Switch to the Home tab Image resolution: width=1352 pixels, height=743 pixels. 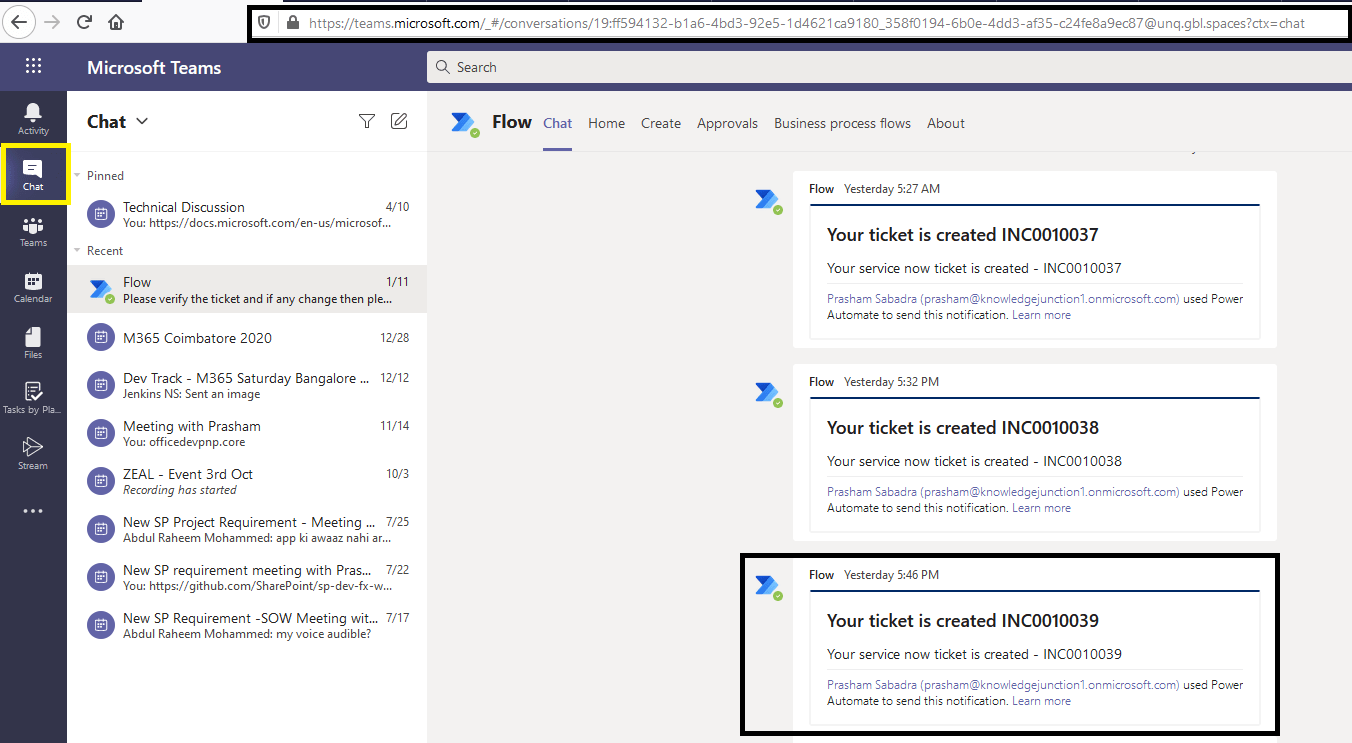(607, 123)
